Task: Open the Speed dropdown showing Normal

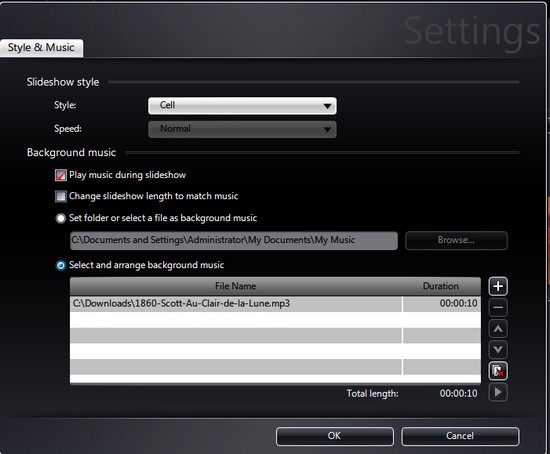Action: point(242,129)
